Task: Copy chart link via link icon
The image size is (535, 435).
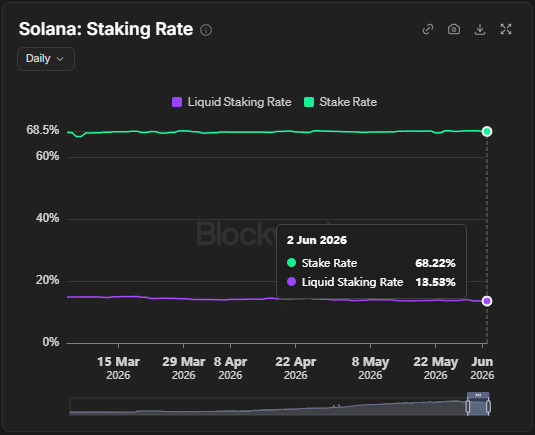Action: pos(428,29)
